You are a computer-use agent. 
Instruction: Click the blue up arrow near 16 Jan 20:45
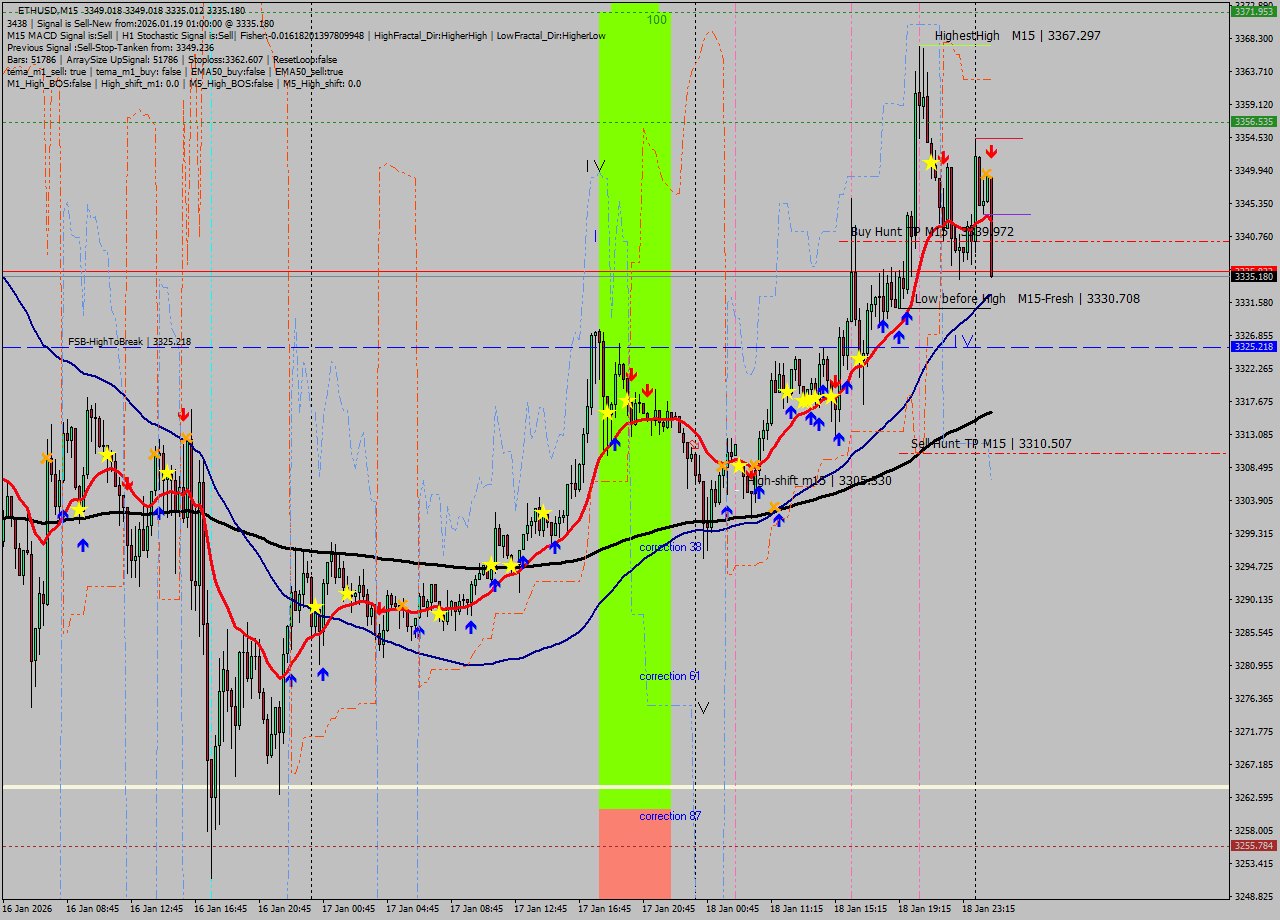pyautogui.click(x=290, y=680)
